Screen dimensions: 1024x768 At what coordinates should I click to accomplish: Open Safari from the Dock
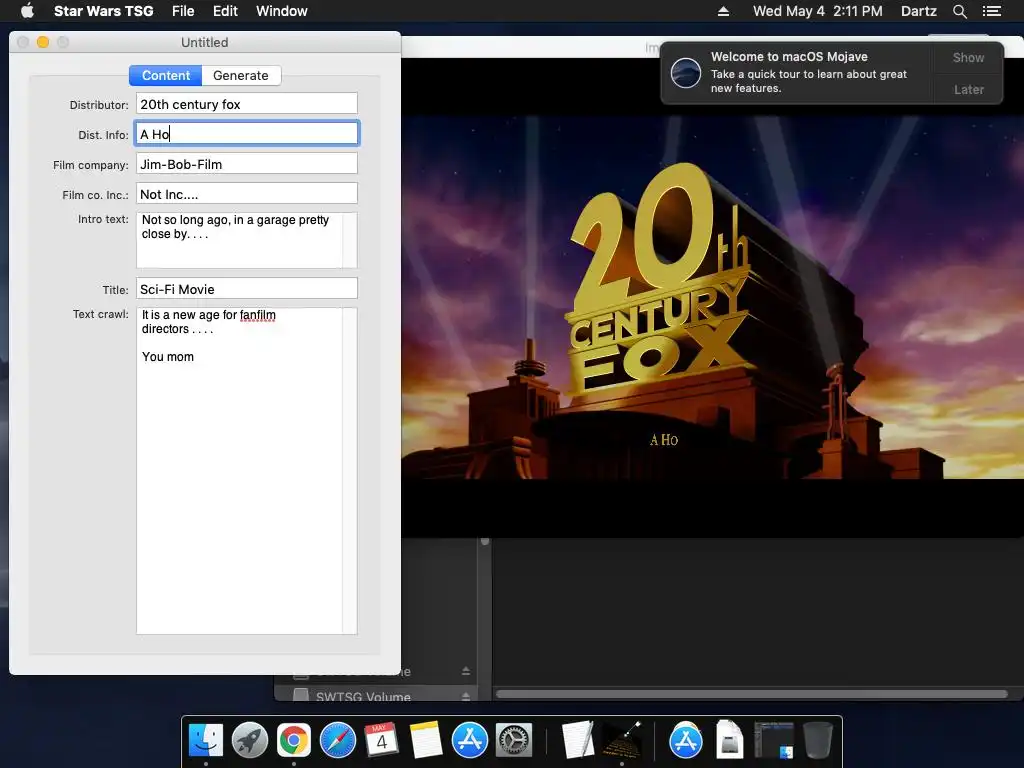(338, 740)
